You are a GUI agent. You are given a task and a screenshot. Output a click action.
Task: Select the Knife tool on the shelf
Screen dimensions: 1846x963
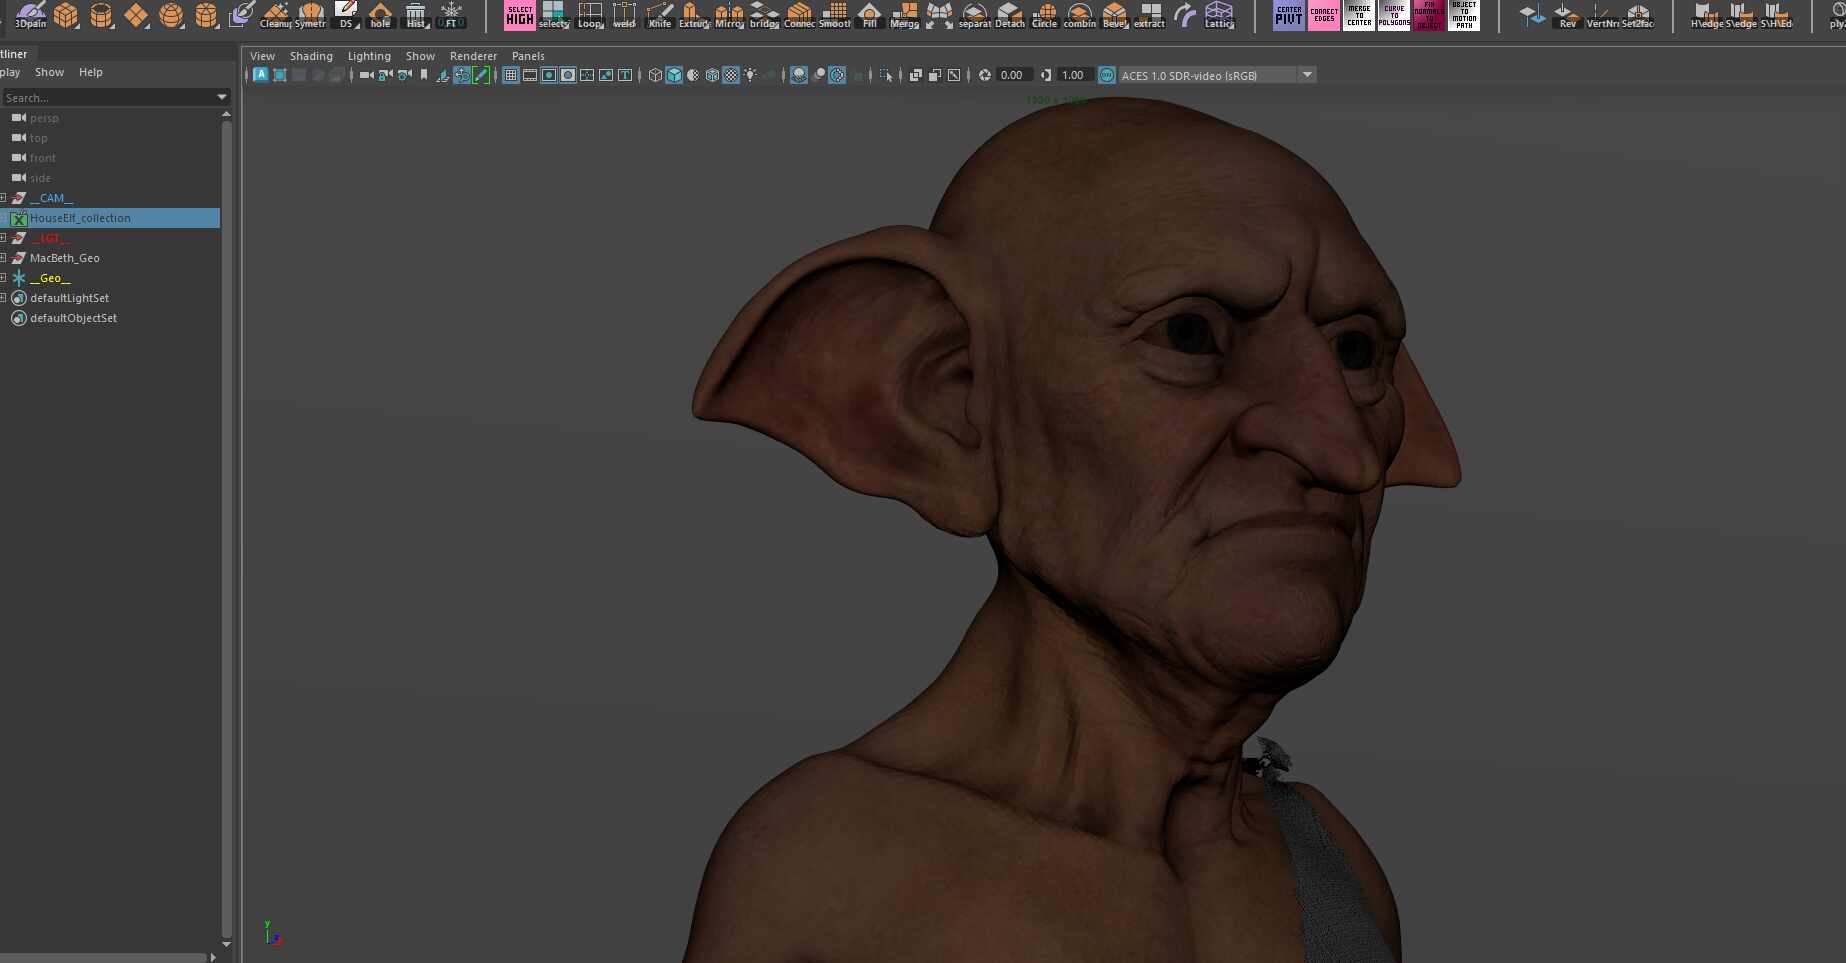tap(659, 15)
